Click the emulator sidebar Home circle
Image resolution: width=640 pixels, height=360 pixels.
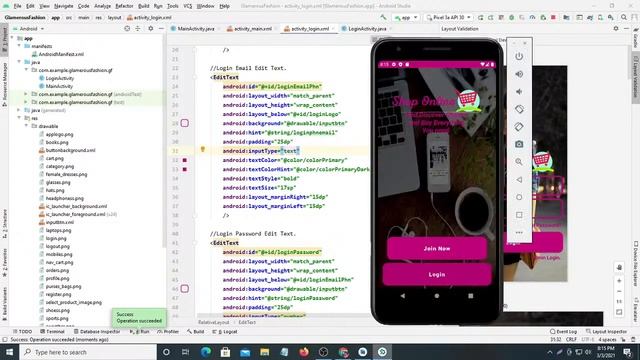click(519, 197)
